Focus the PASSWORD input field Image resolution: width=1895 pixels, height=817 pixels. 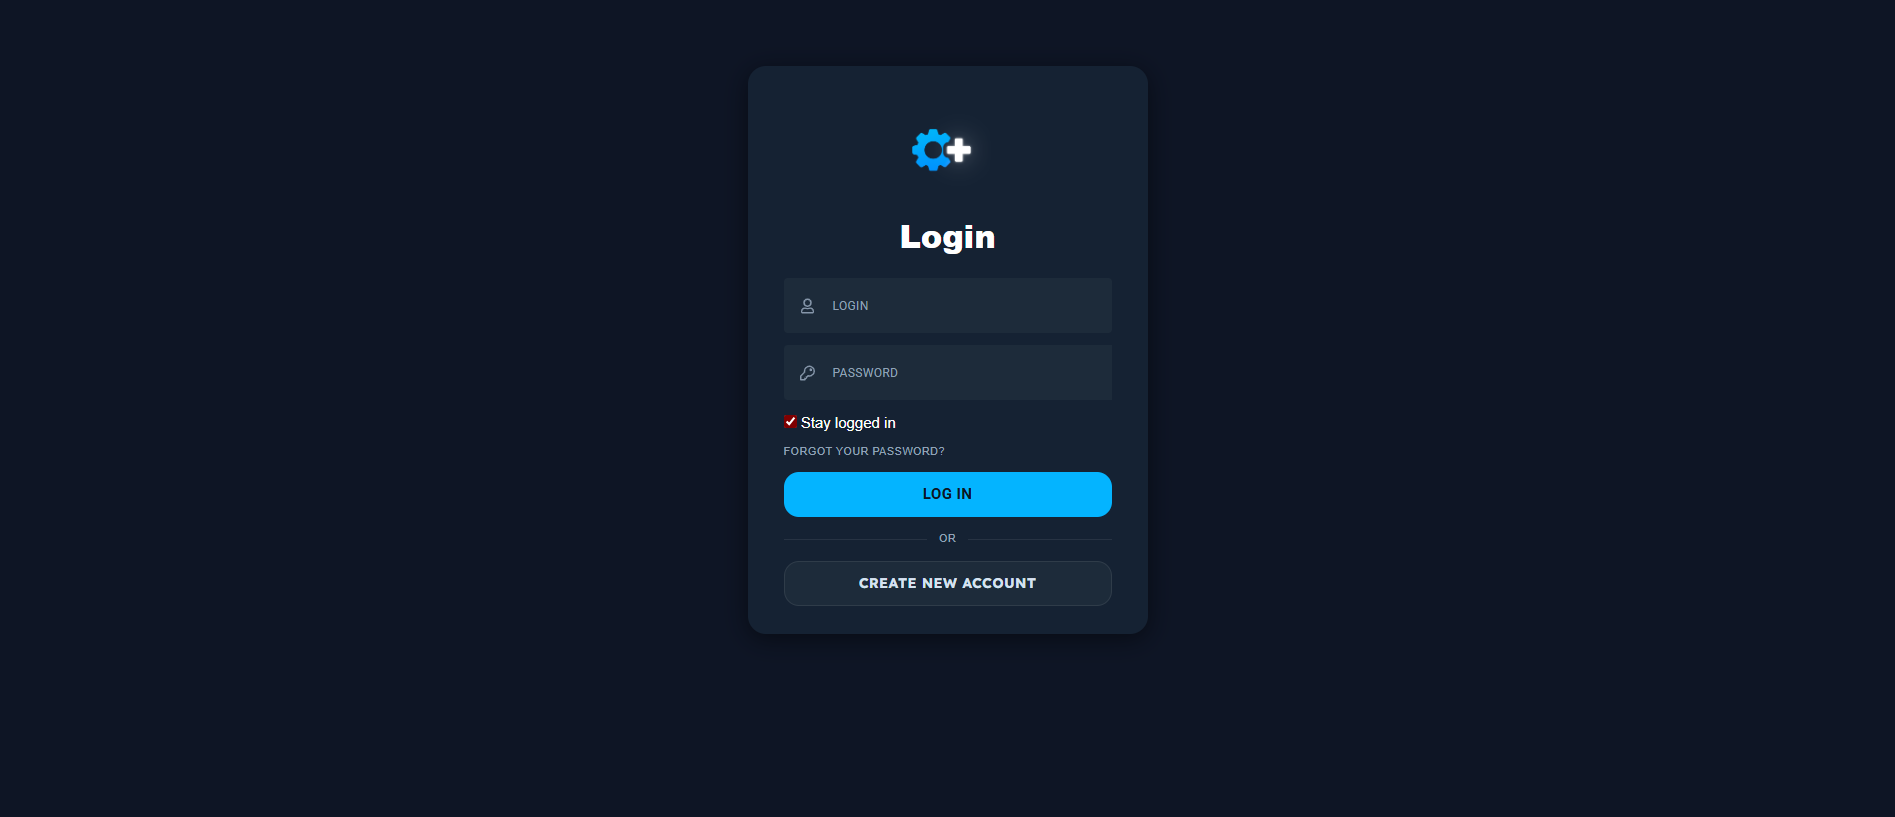tap(947, 372)
